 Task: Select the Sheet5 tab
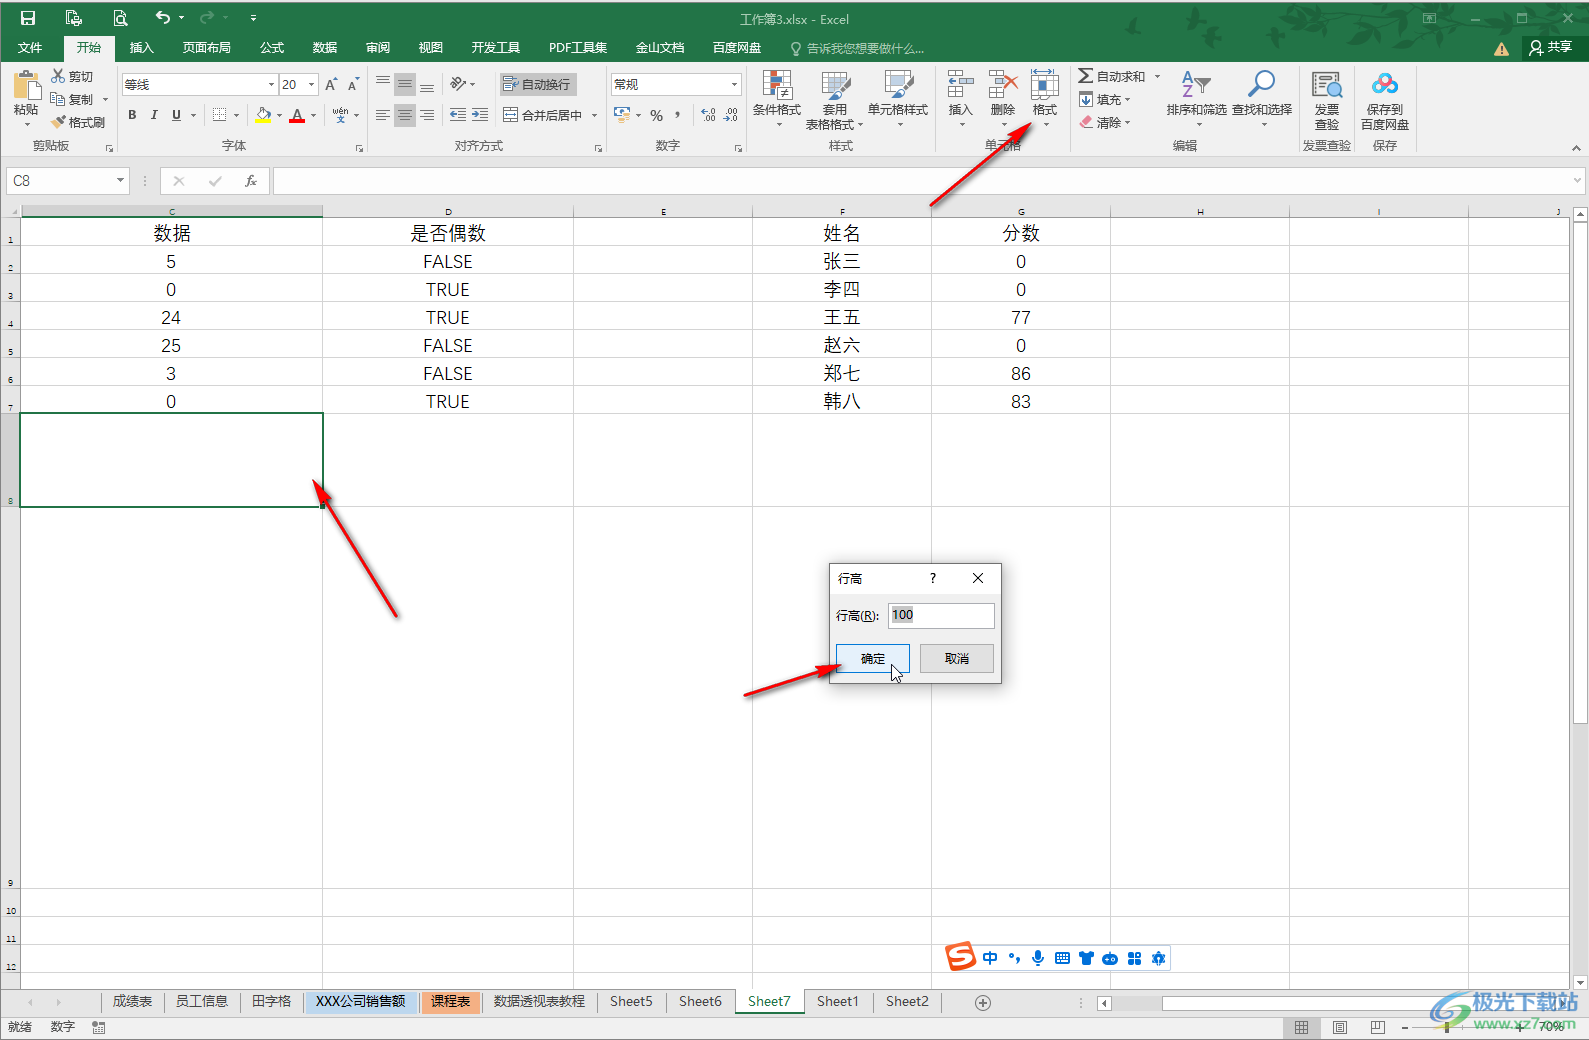pyautogui.click(x=631, y=1001)
